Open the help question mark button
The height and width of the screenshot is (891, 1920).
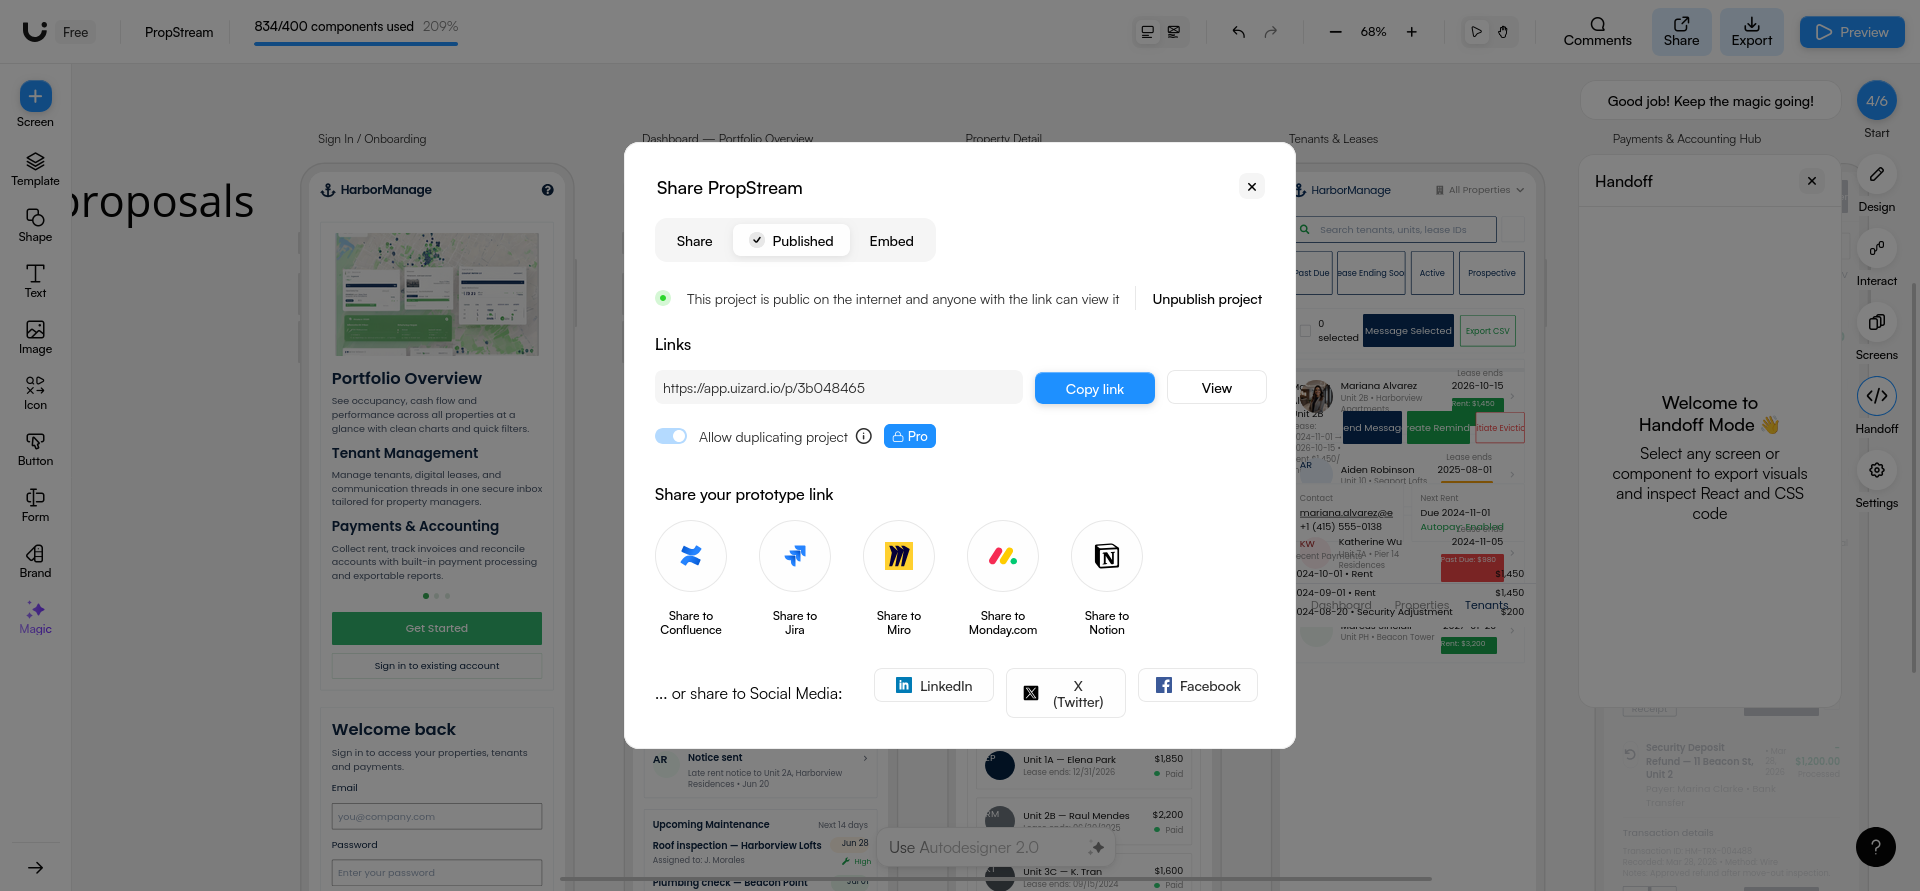pos(1875,847)
